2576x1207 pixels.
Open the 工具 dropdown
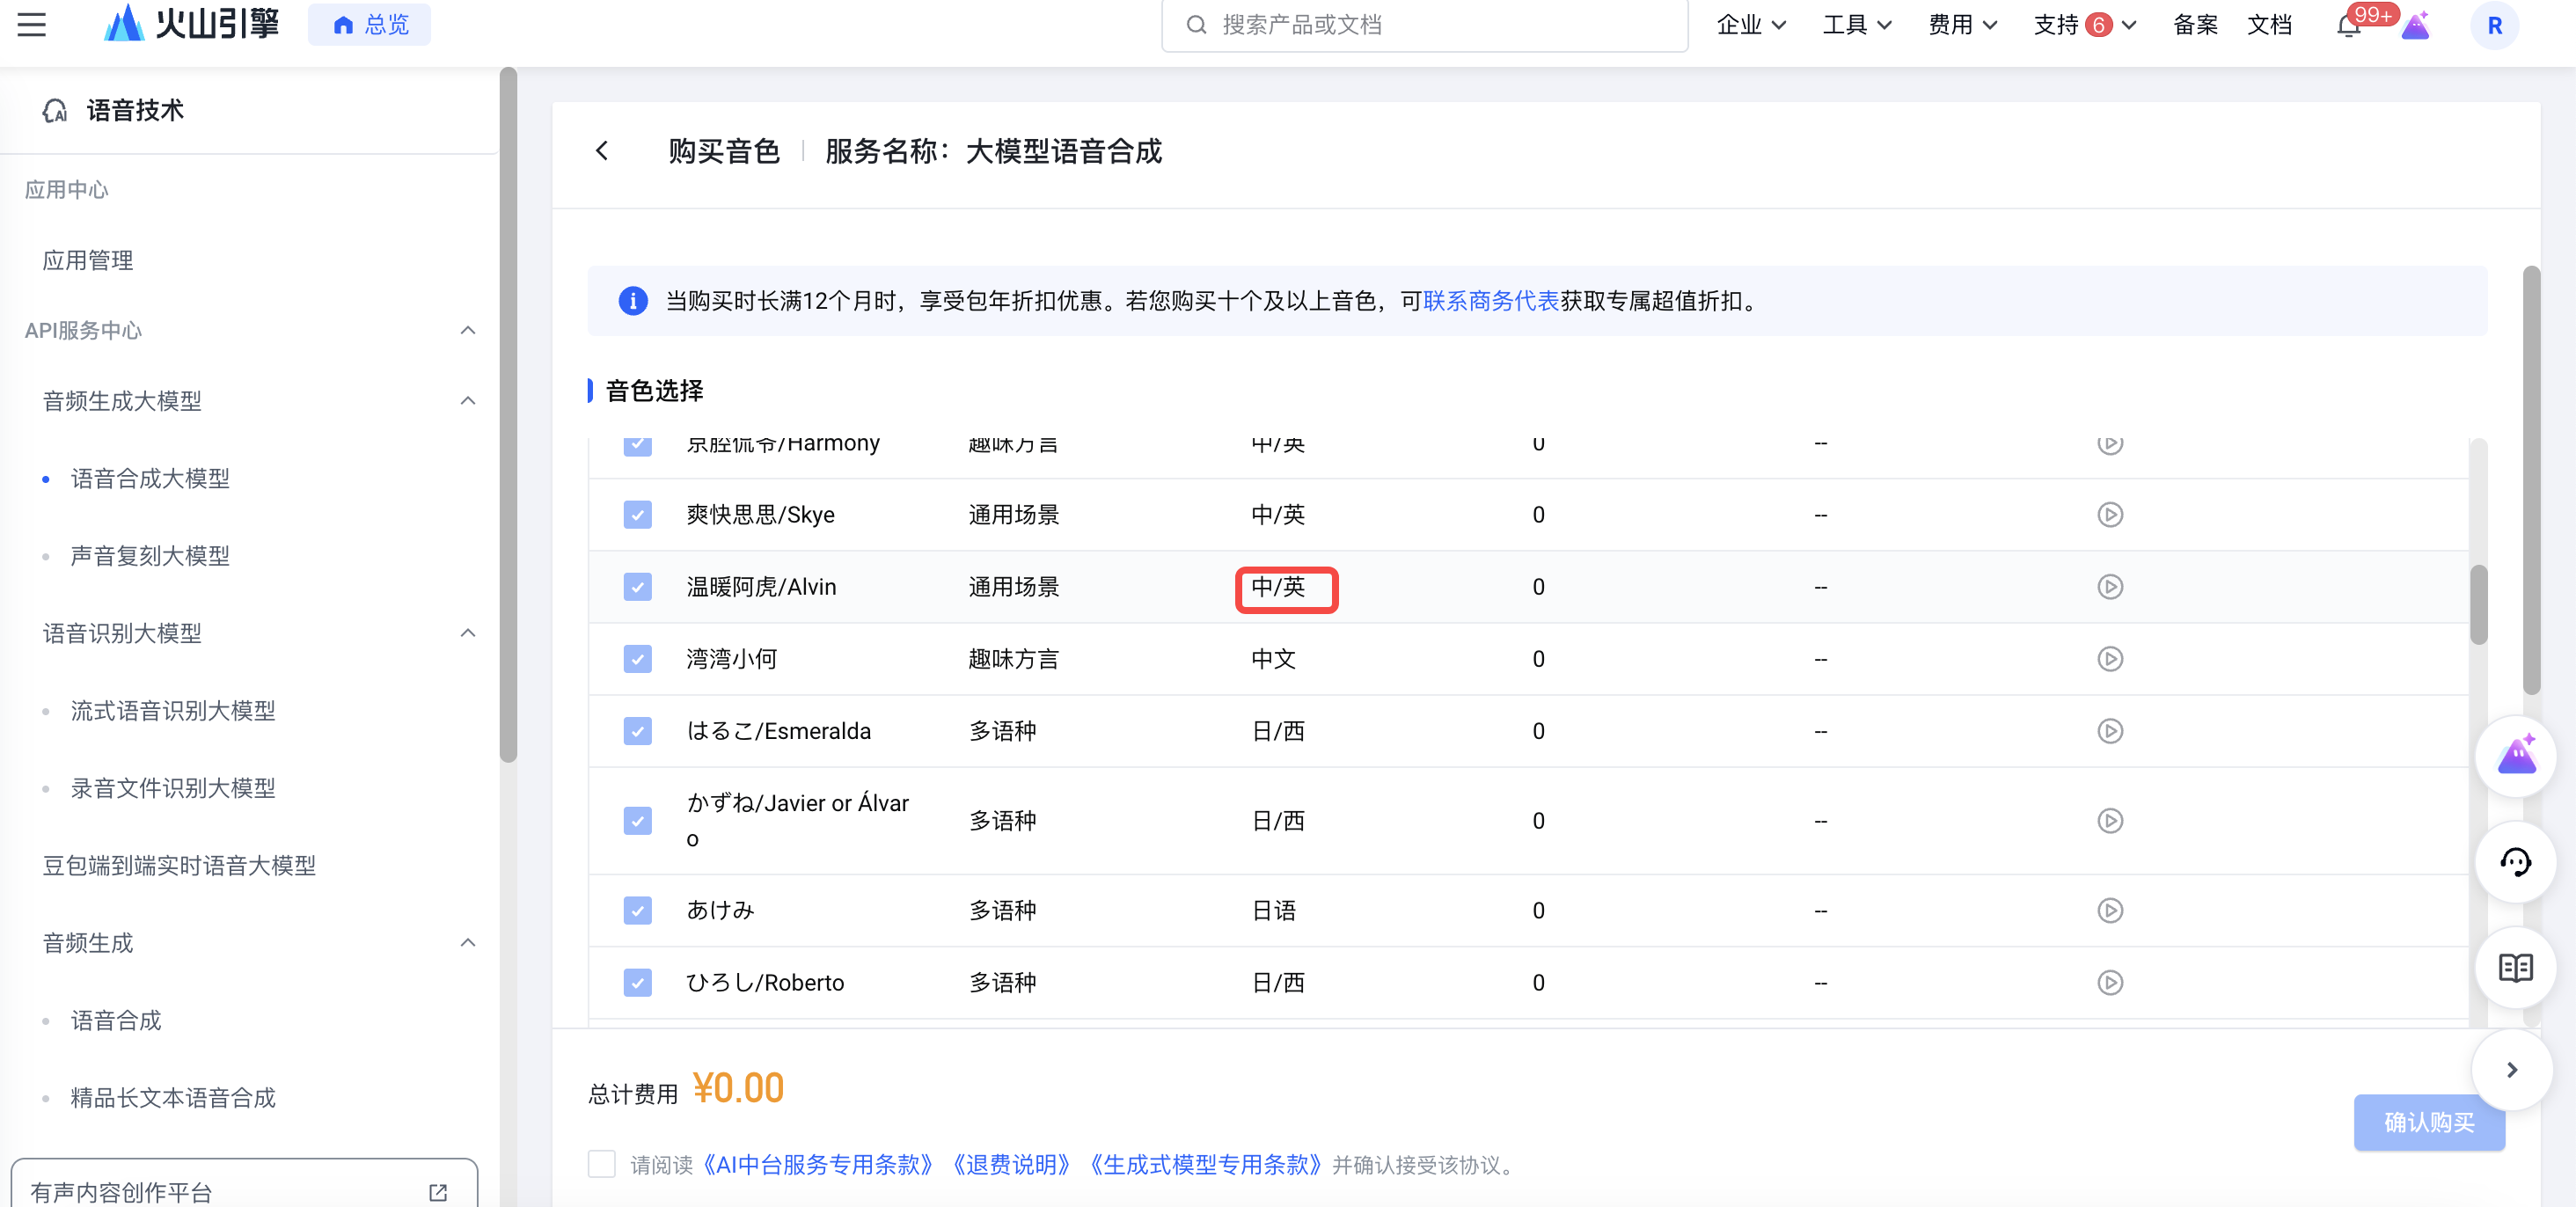[1857, 25]
